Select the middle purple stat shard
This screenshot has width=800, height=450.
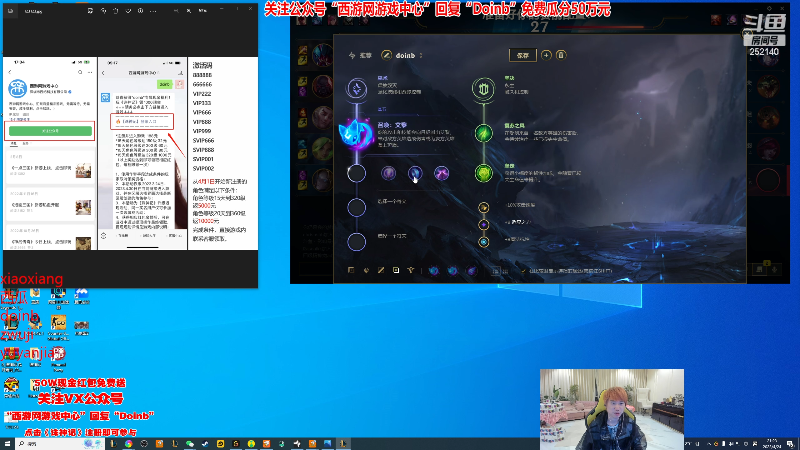pyautogui.click(x=484, y=224)
